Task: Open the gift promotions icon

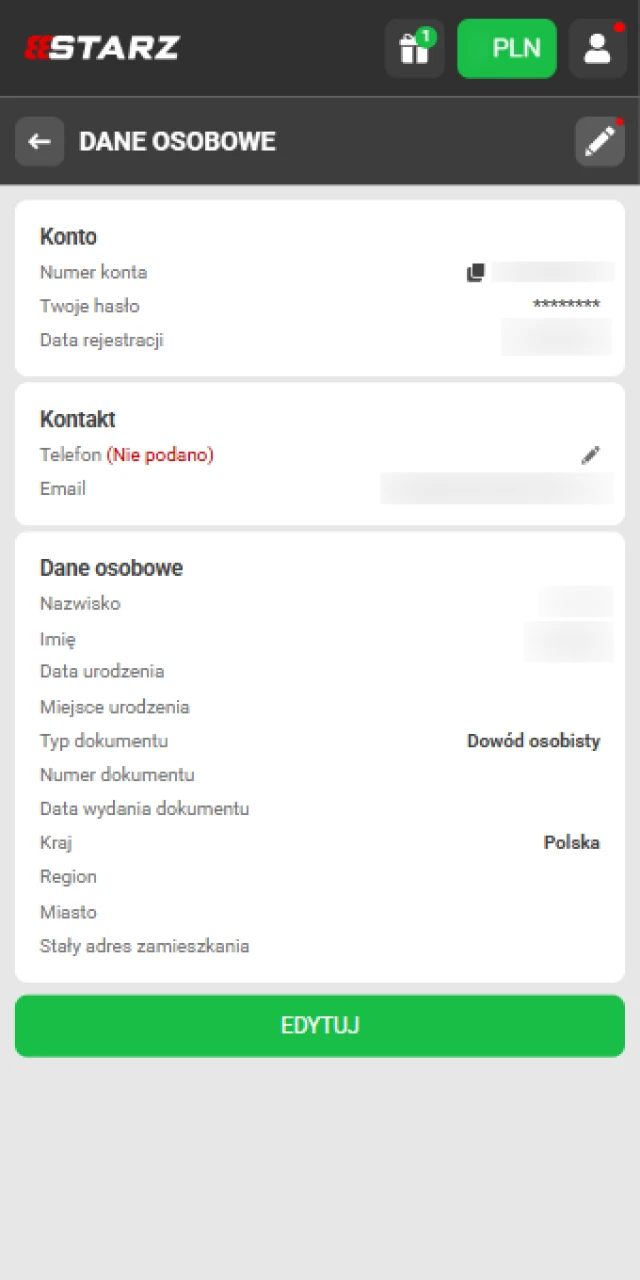Action: coord(414,48)
